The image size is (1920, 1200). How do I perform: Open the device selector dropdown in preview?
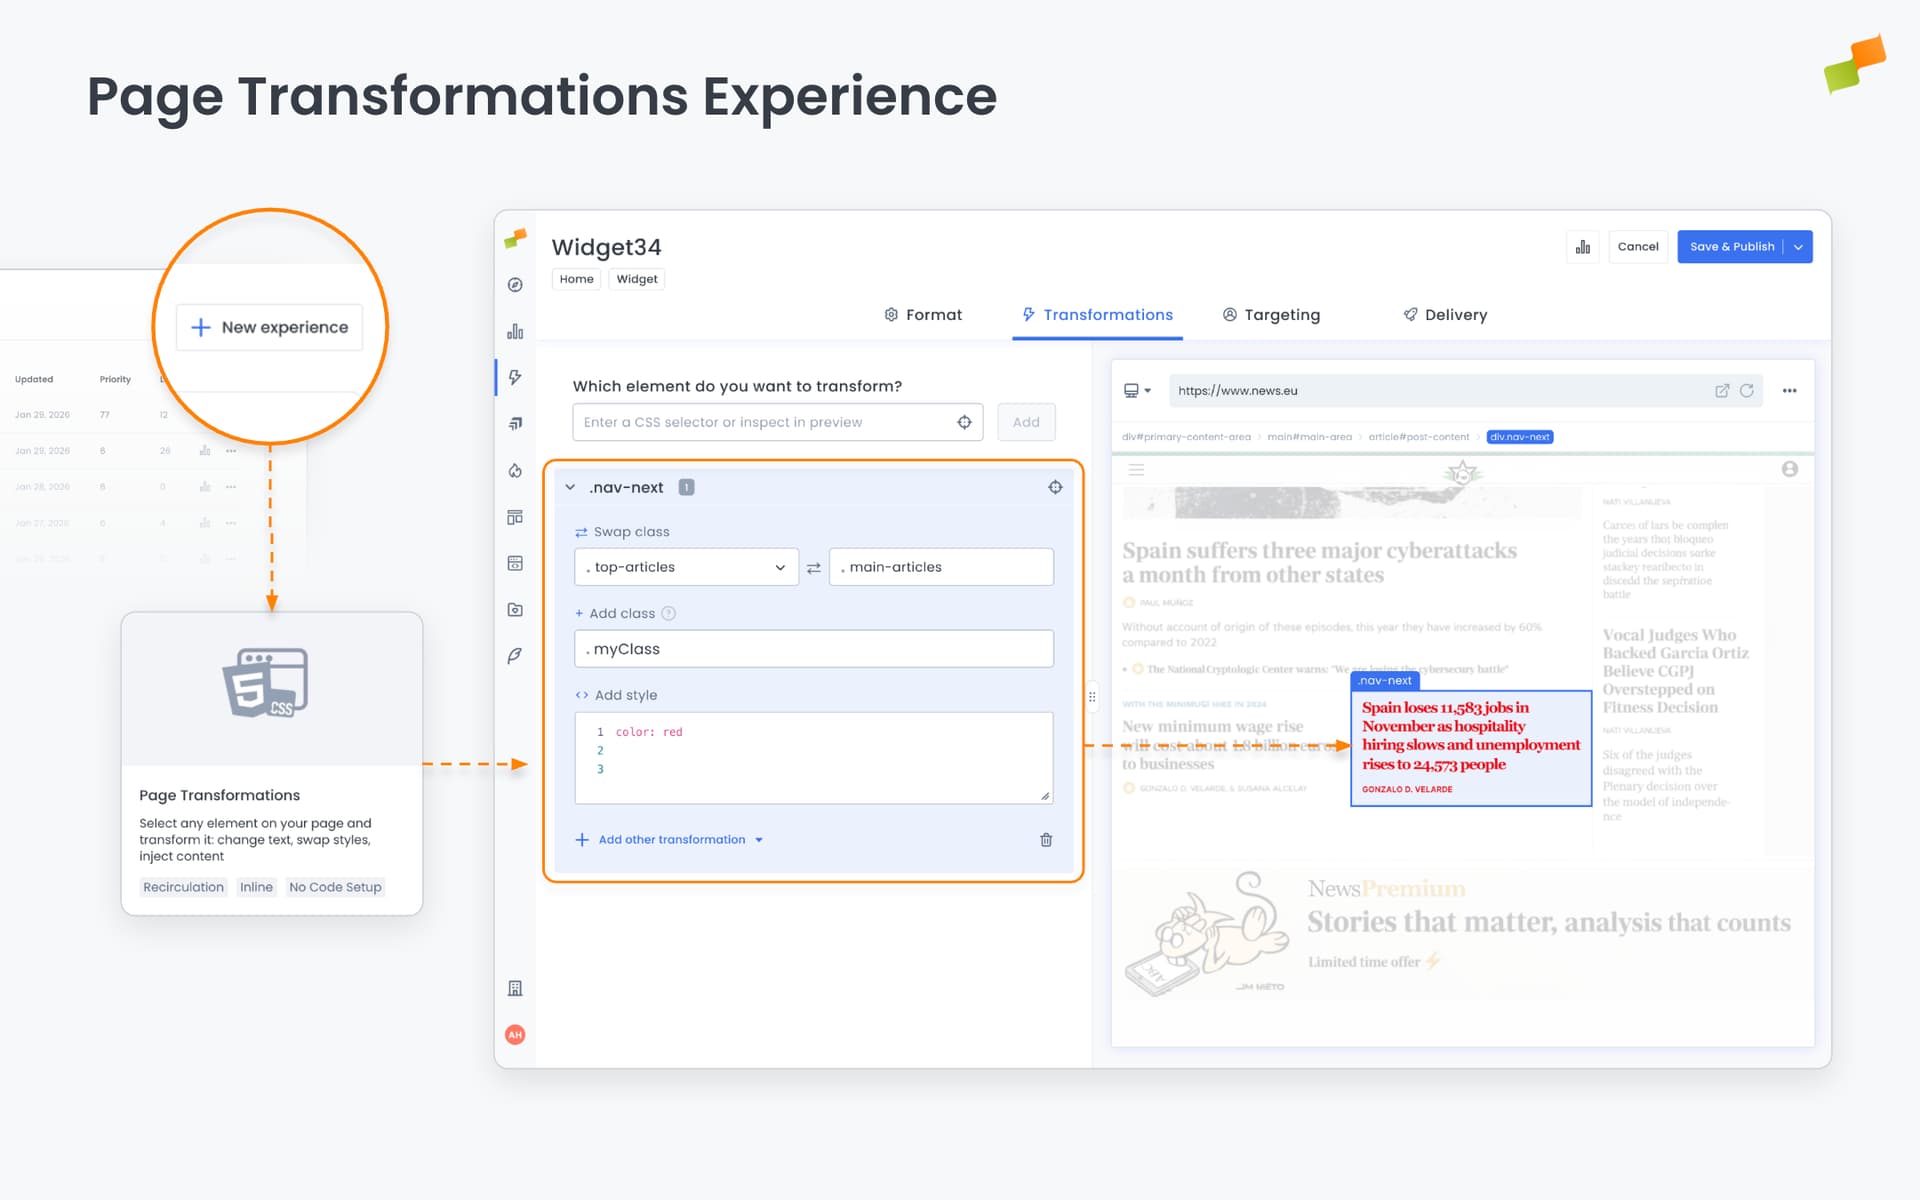coord(1137,390)
